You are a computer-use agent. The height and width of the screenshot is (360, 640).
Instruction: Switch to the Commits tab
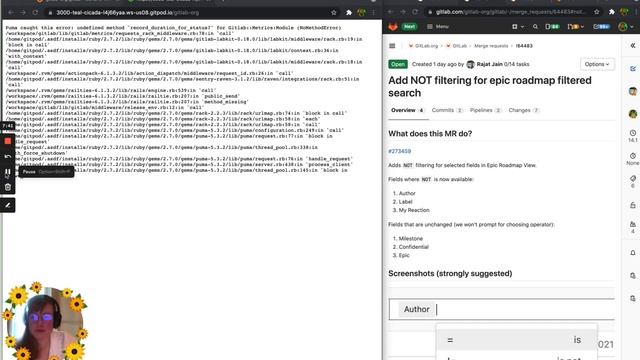click(447, 110)
